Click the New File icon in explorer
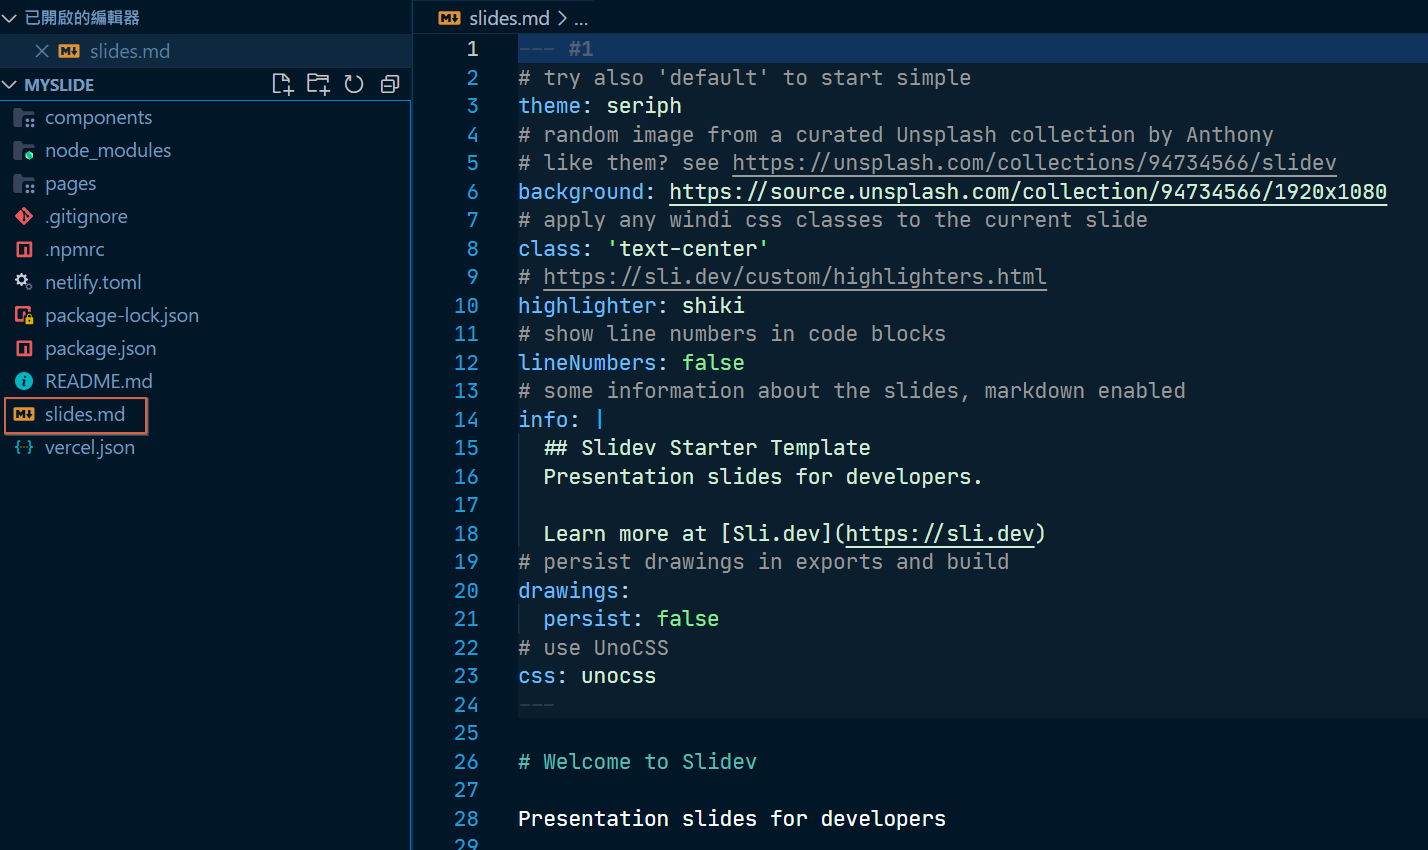This screenshot has width=1428, height=850. click(283, 84)
